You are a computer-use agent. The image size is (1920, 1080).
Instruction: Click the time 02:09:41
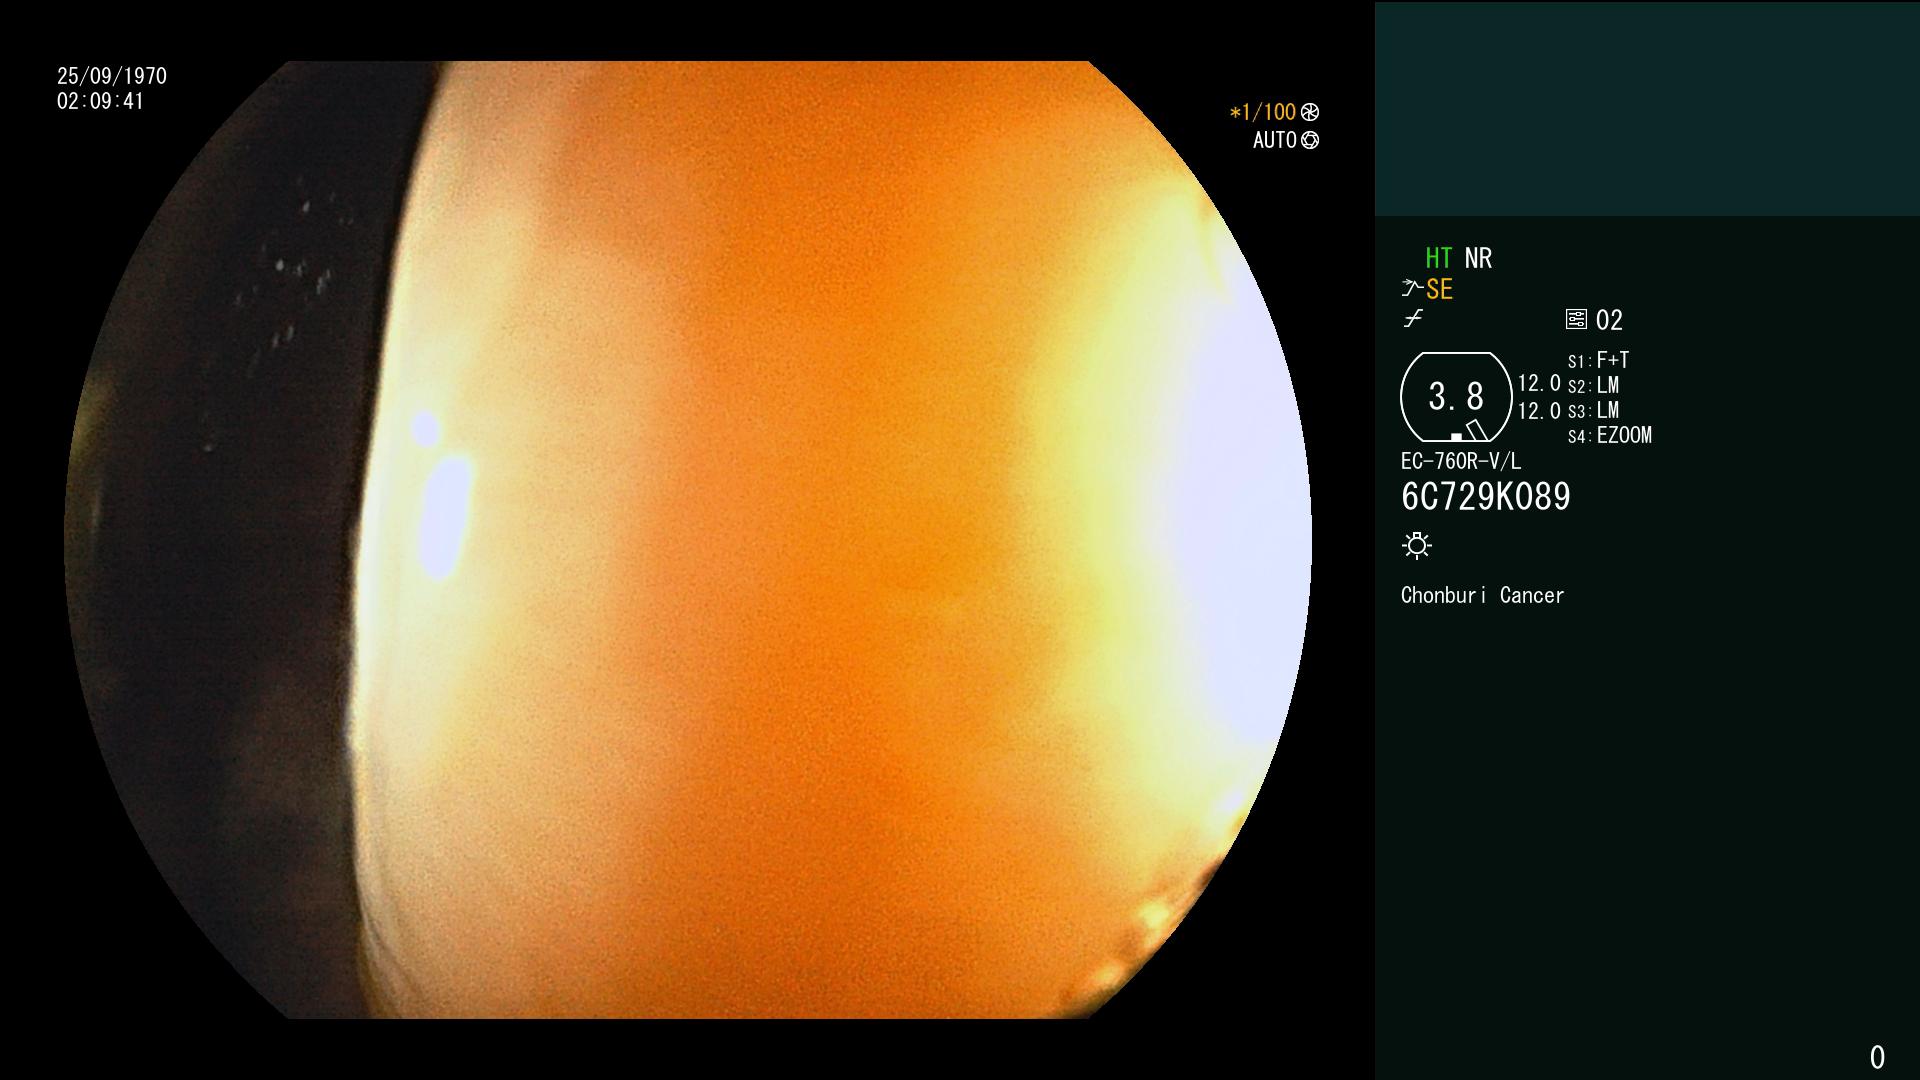click(100, 101)
